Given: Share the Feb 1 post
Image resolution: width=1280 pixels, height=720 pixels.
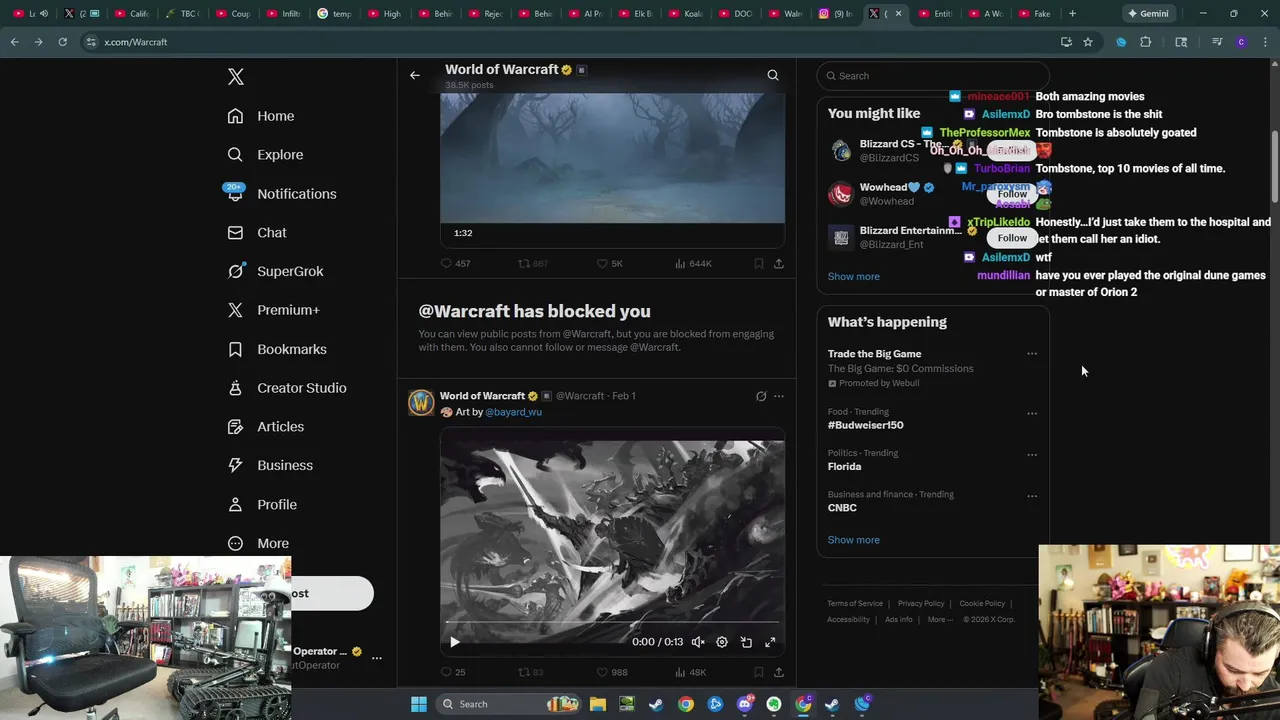Looking at the screenshot, I should pos(779,672).
